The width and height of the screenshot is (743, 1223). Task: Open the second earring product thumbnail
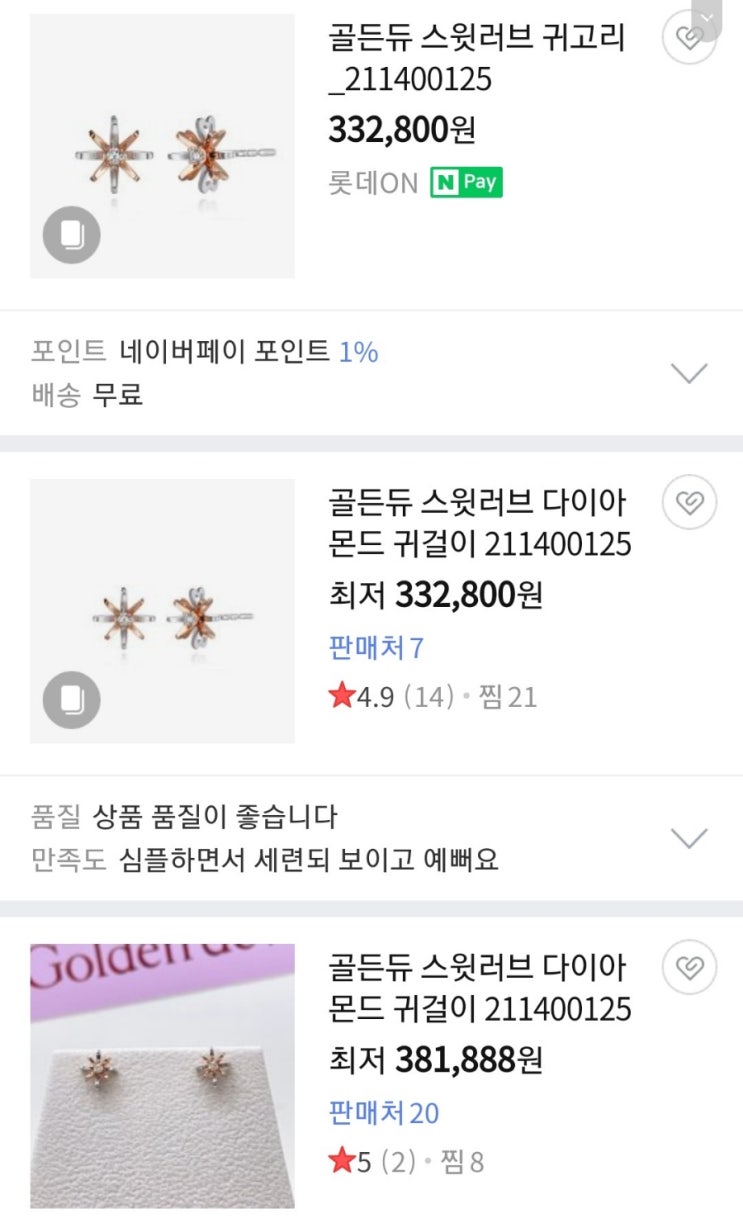point(162,611)
